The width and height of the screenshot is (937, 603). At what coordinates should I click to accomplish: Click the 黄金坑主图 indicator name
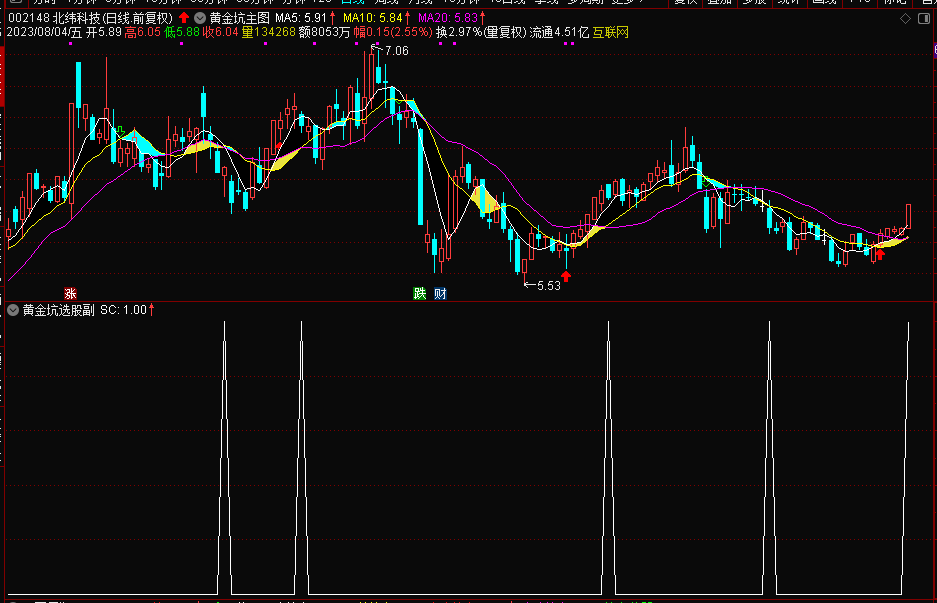click(239, 18)
